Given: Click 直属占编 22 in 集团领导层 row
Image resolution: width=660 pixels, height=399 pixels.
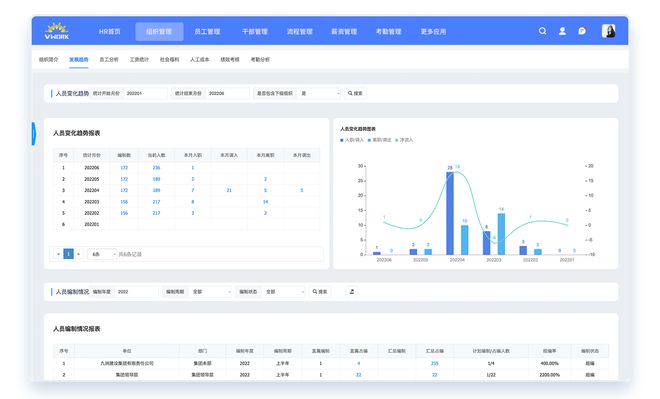Looking at the screenshot, I should point(359,375).
